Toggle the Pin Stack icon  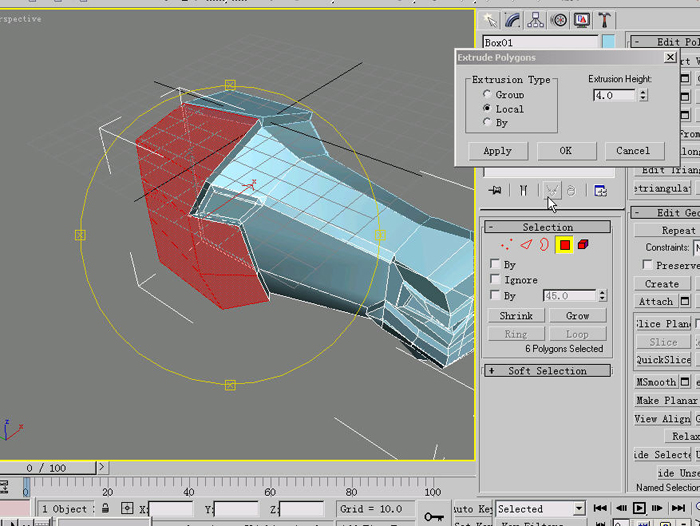pos(495,191)
